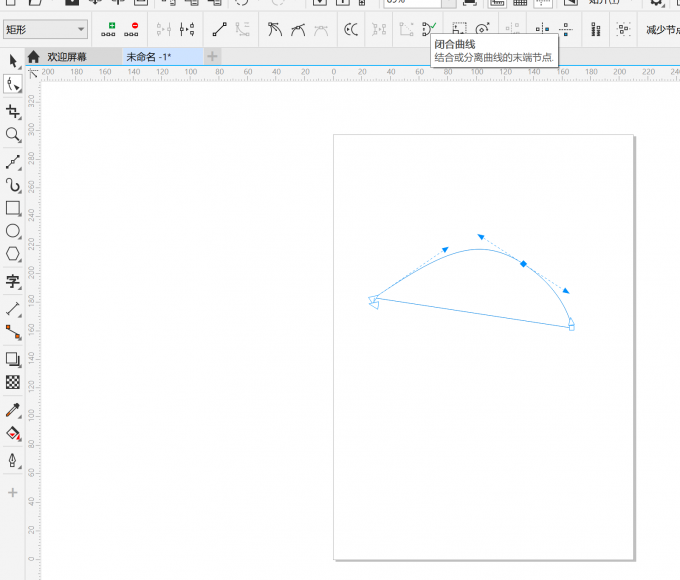Choose the Zoom magnifier tool
Image resolution: width=680 pixels, height=580 pixels.
tap(13, 135)
